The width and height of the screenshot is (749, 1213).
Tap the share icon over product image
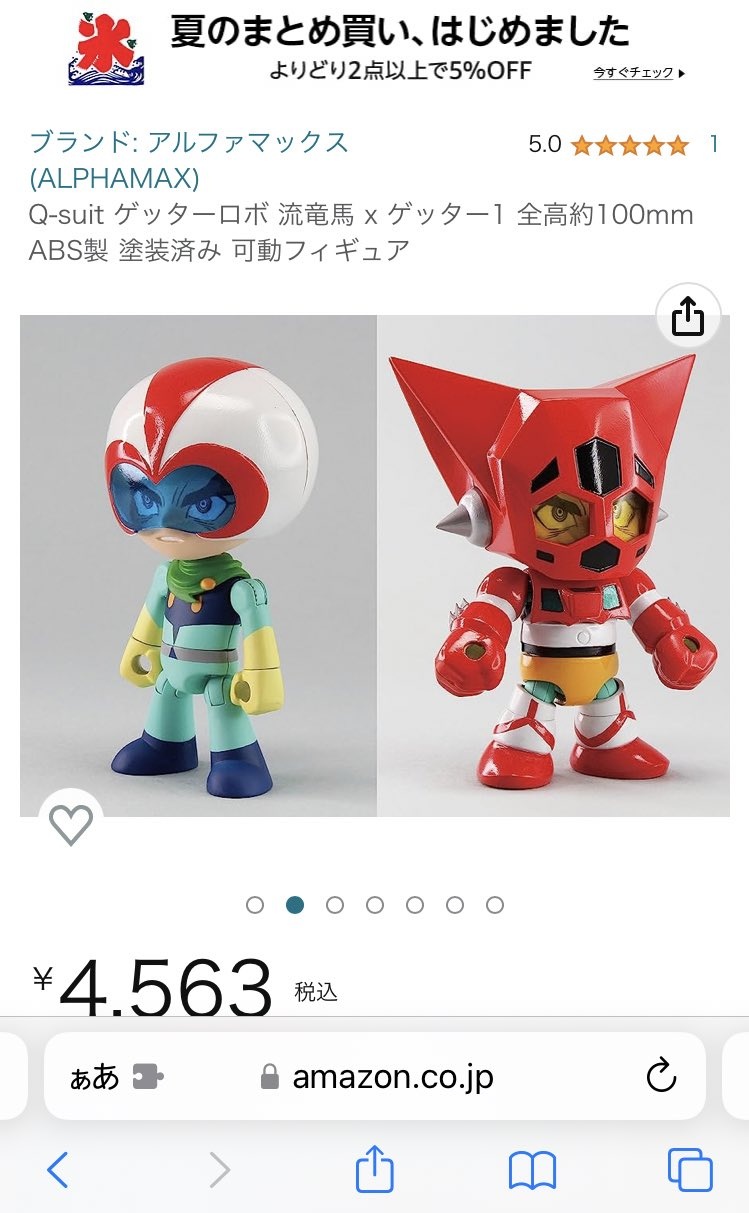tap(688, 317)
